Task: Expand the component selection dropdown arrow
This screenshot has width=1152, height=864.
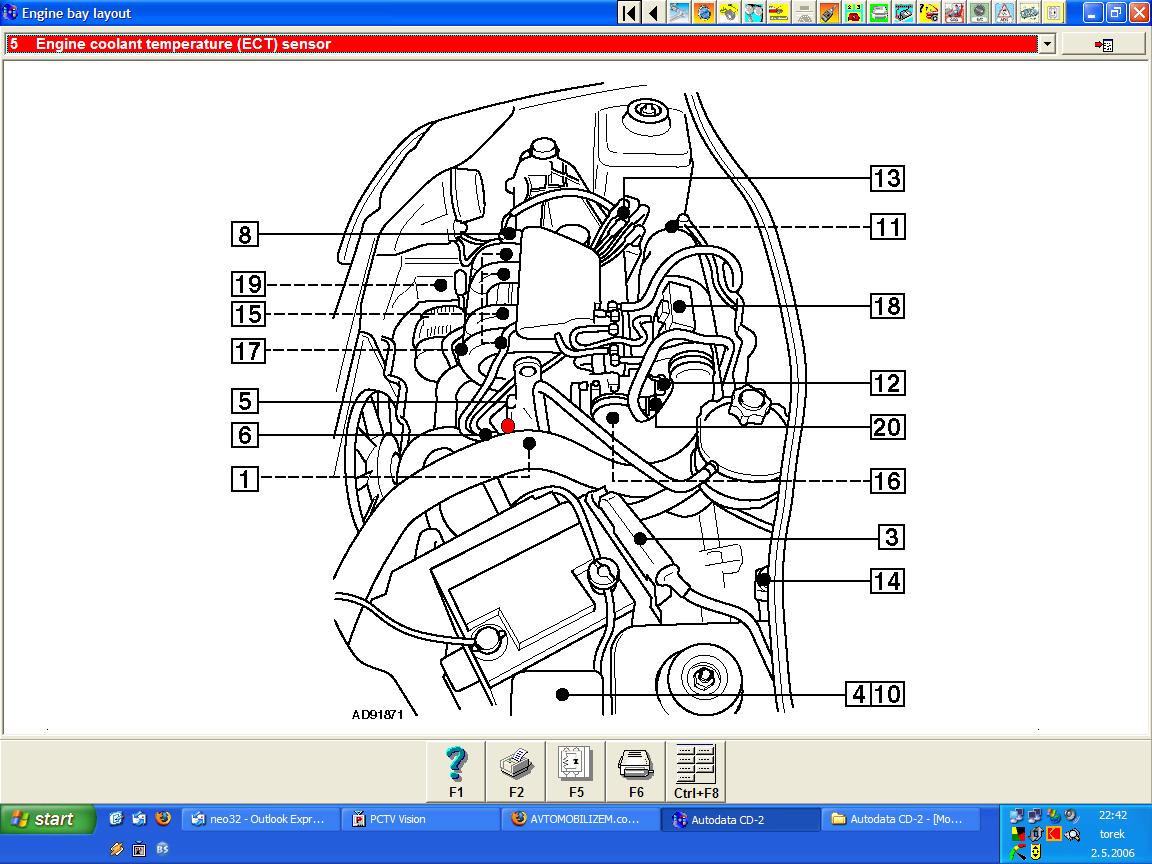Action: 1047,44
